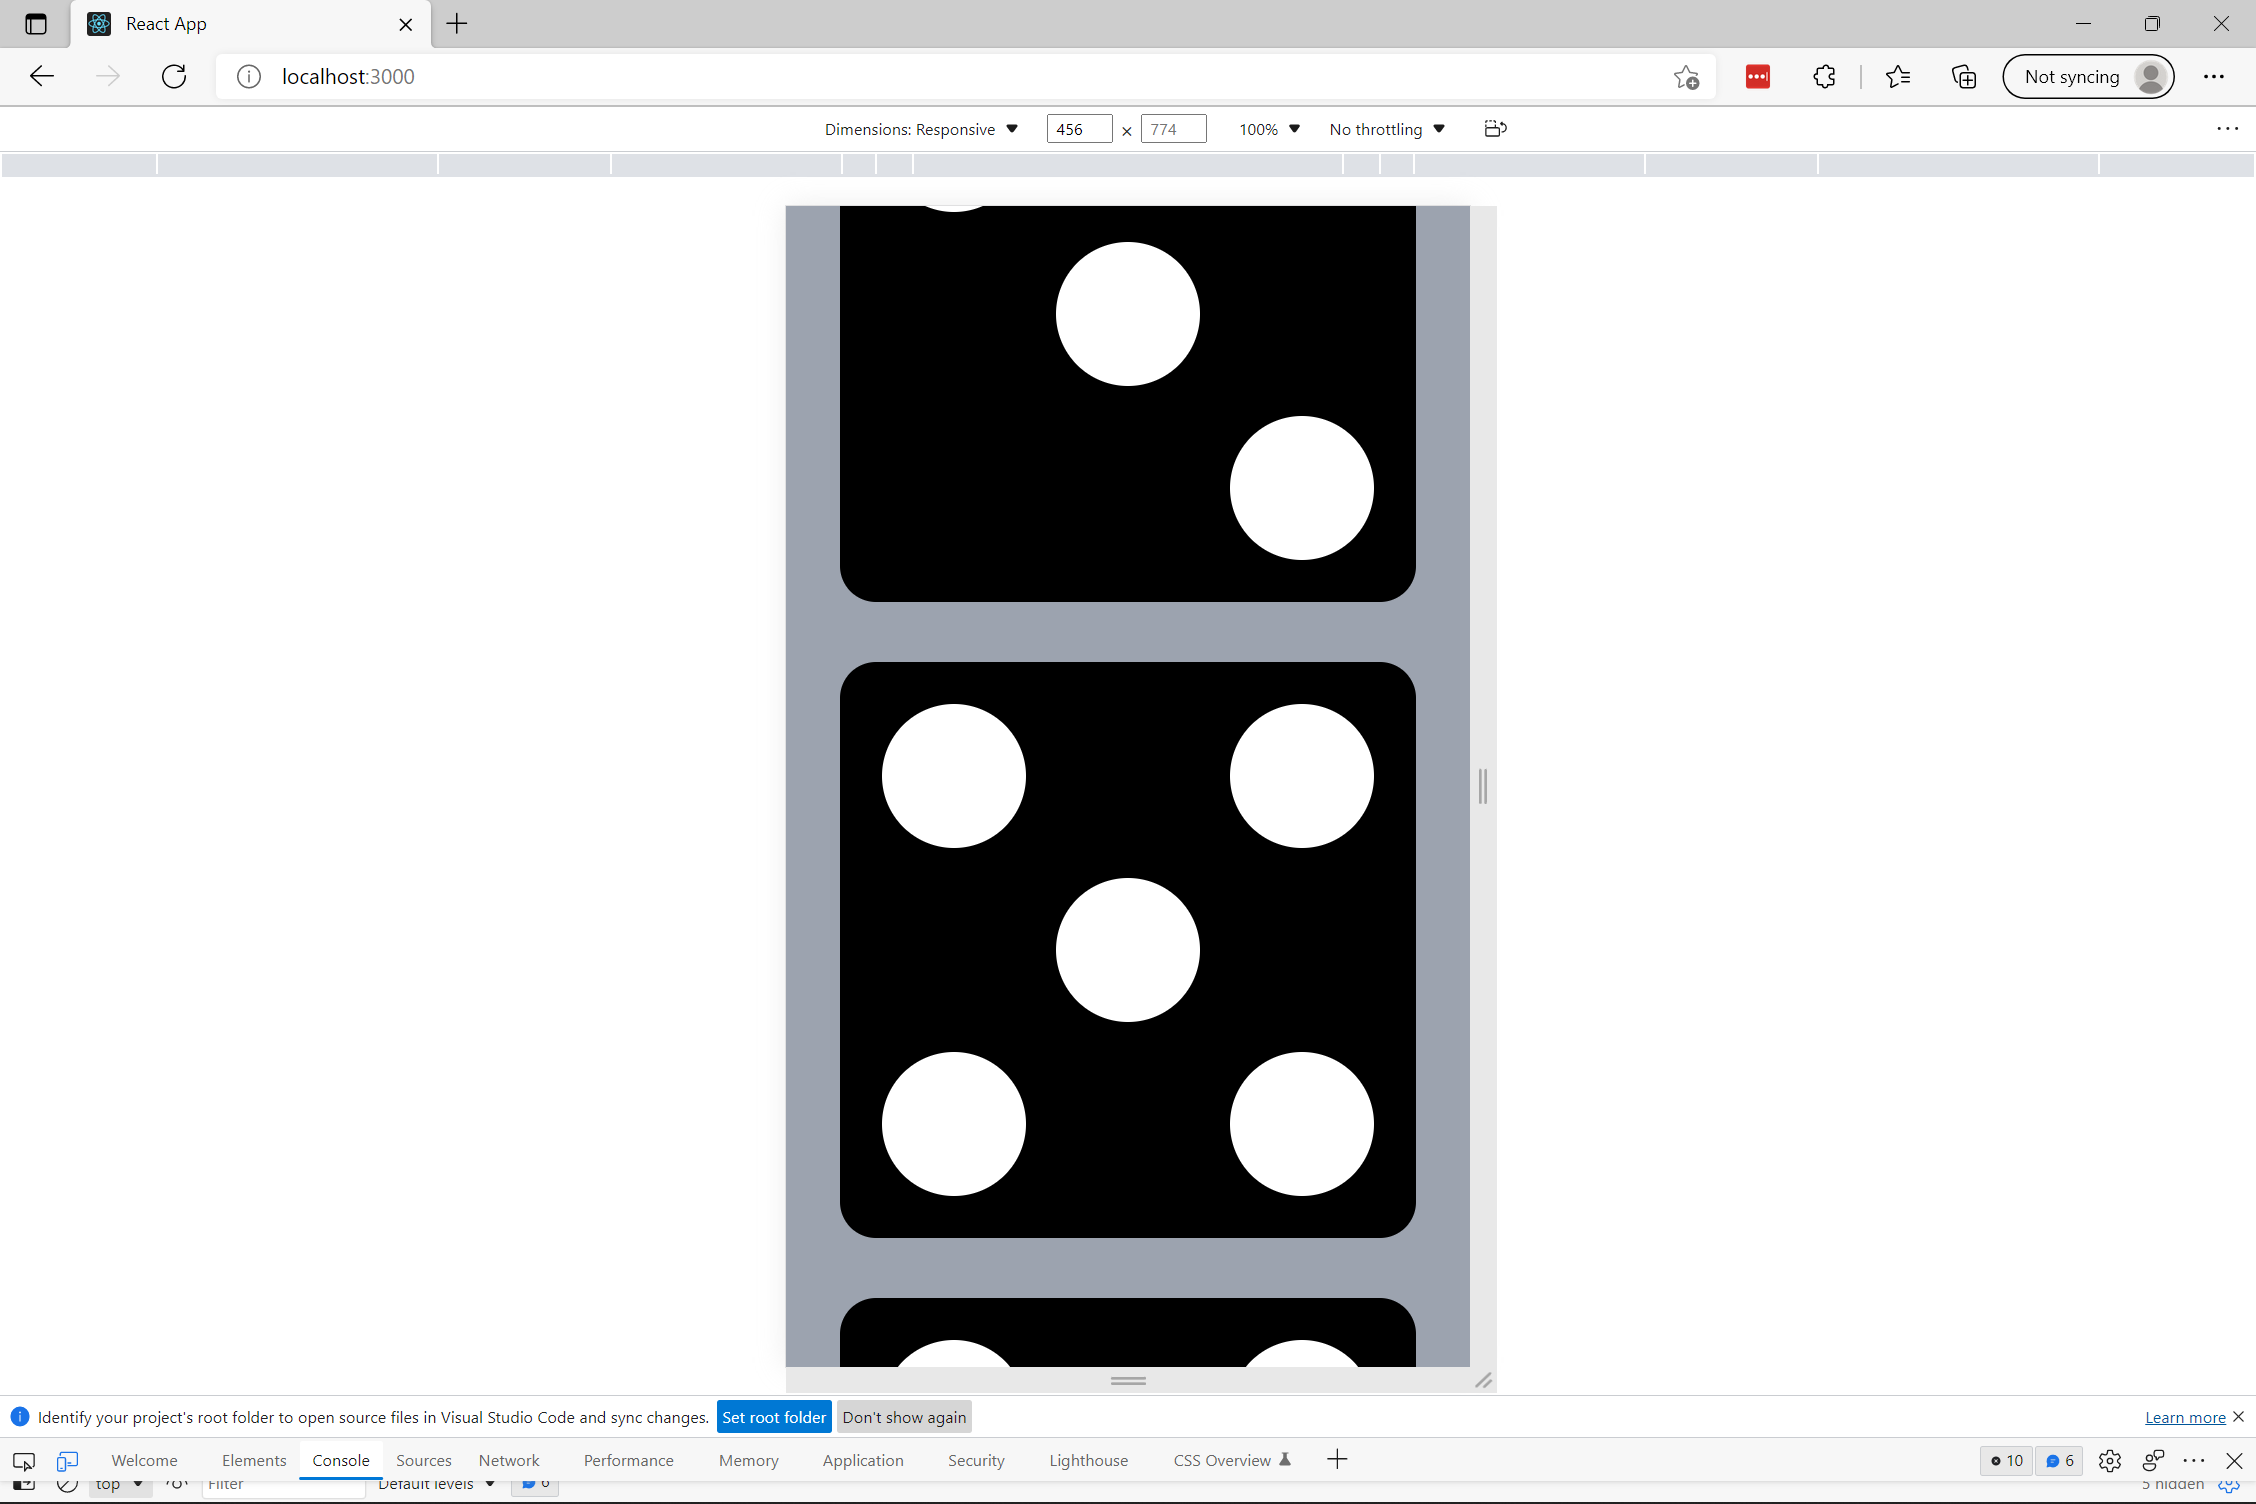Screen dimensions: 2256x1504
Task: Open the CSS Overview tab
Action: [x=1232, y=1461]
